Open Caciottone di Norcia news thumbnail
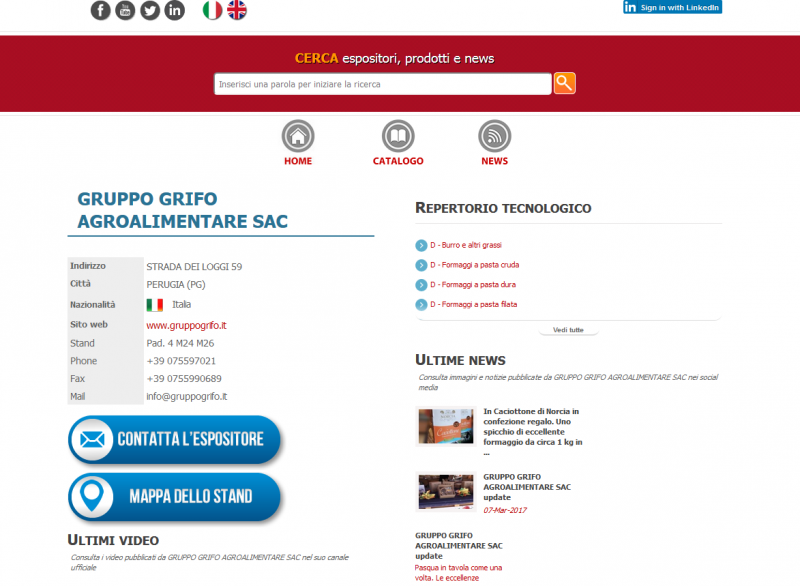800x586 pixels. coord(446,426)
